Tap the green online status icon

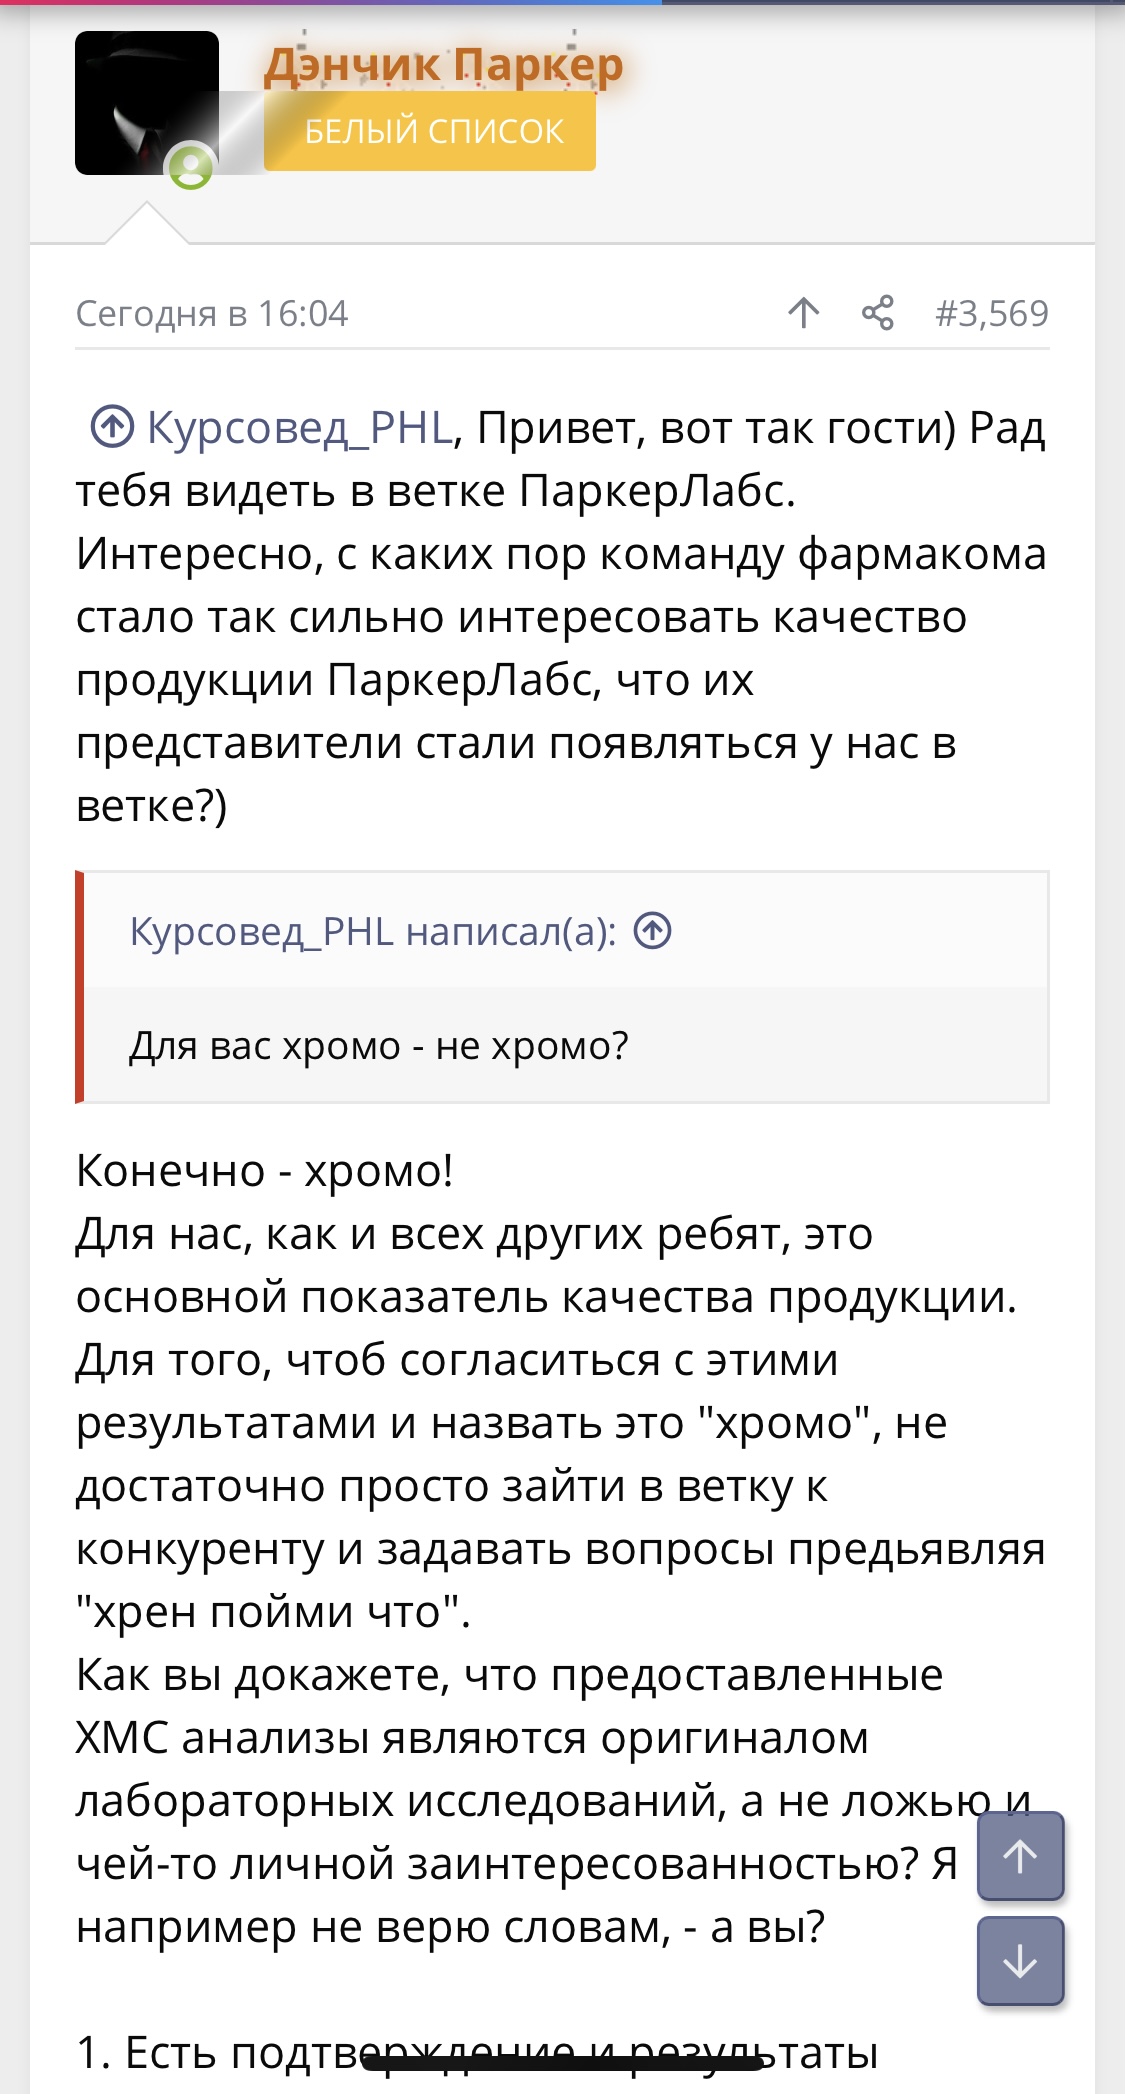[x=190, y=167]
